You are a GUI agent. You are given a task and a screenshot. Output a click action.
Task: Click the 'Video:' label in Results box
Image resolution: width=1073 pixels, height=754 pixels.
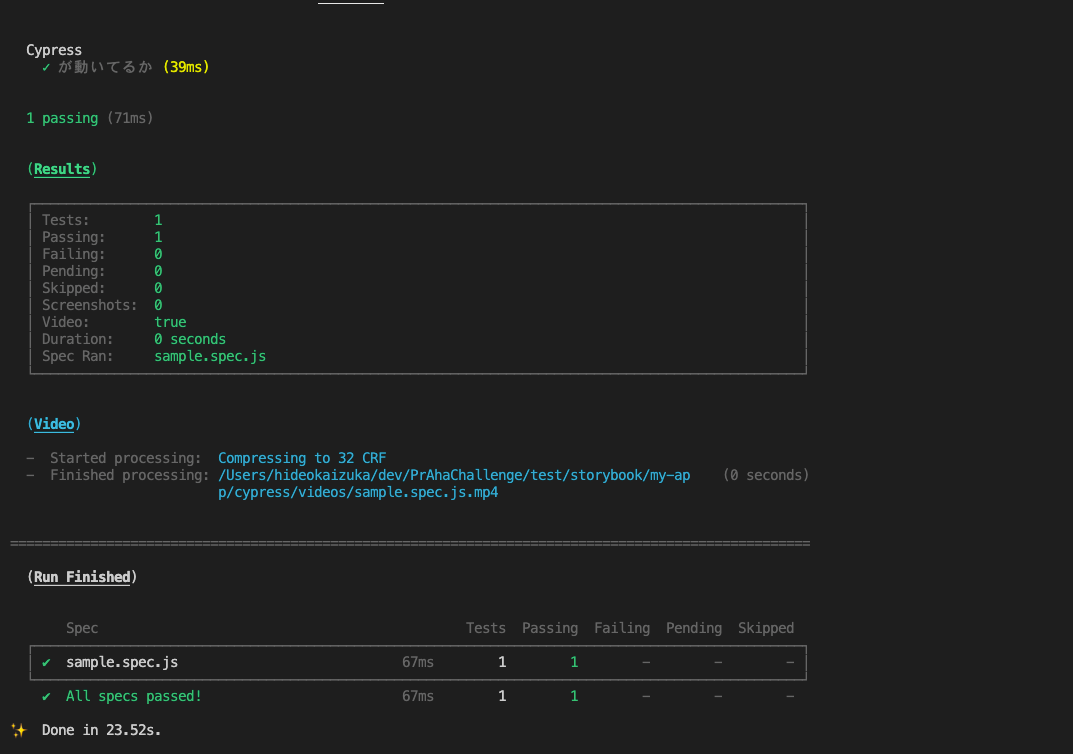66,322
